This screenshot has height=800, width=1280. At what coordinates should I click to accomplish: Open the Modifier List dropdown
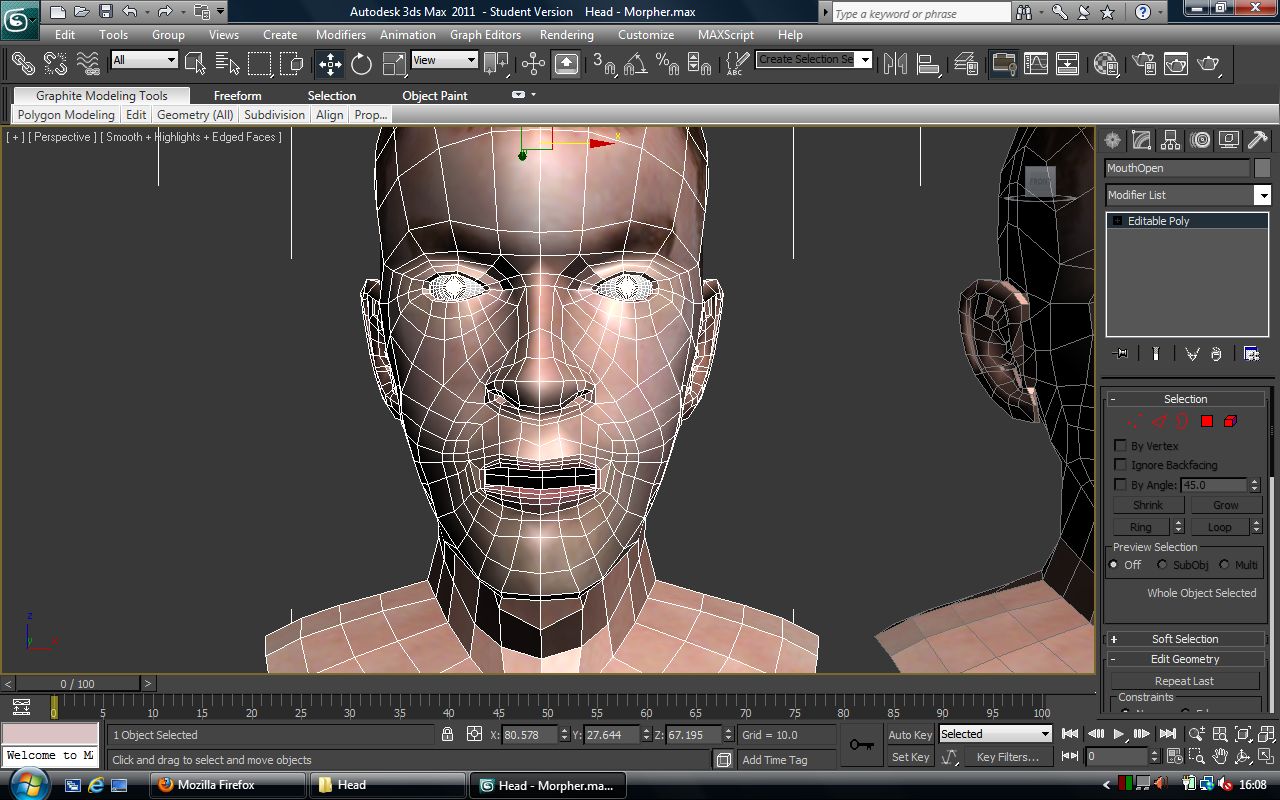1263,195
